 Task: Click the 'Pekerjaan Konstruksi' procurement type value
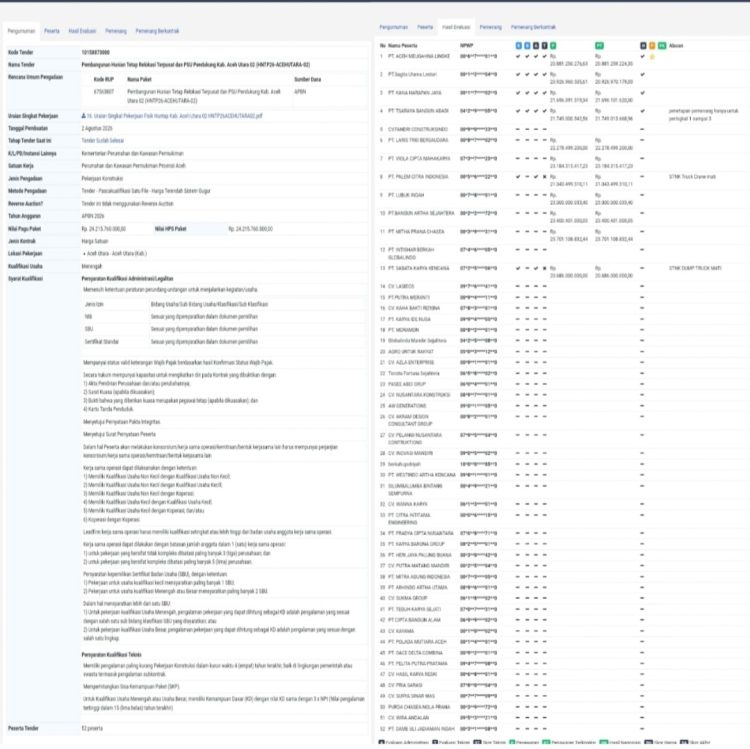coord(102,179)
